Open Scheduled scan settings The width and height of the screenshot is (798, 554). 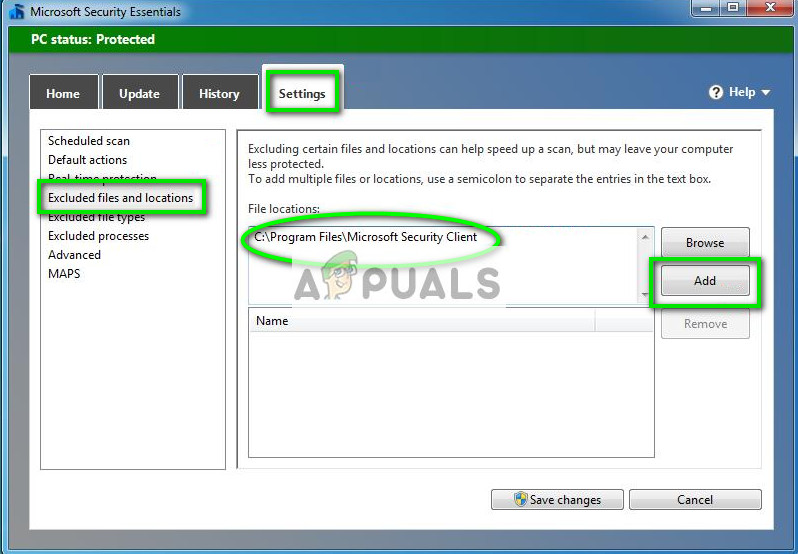click(89, 140)
